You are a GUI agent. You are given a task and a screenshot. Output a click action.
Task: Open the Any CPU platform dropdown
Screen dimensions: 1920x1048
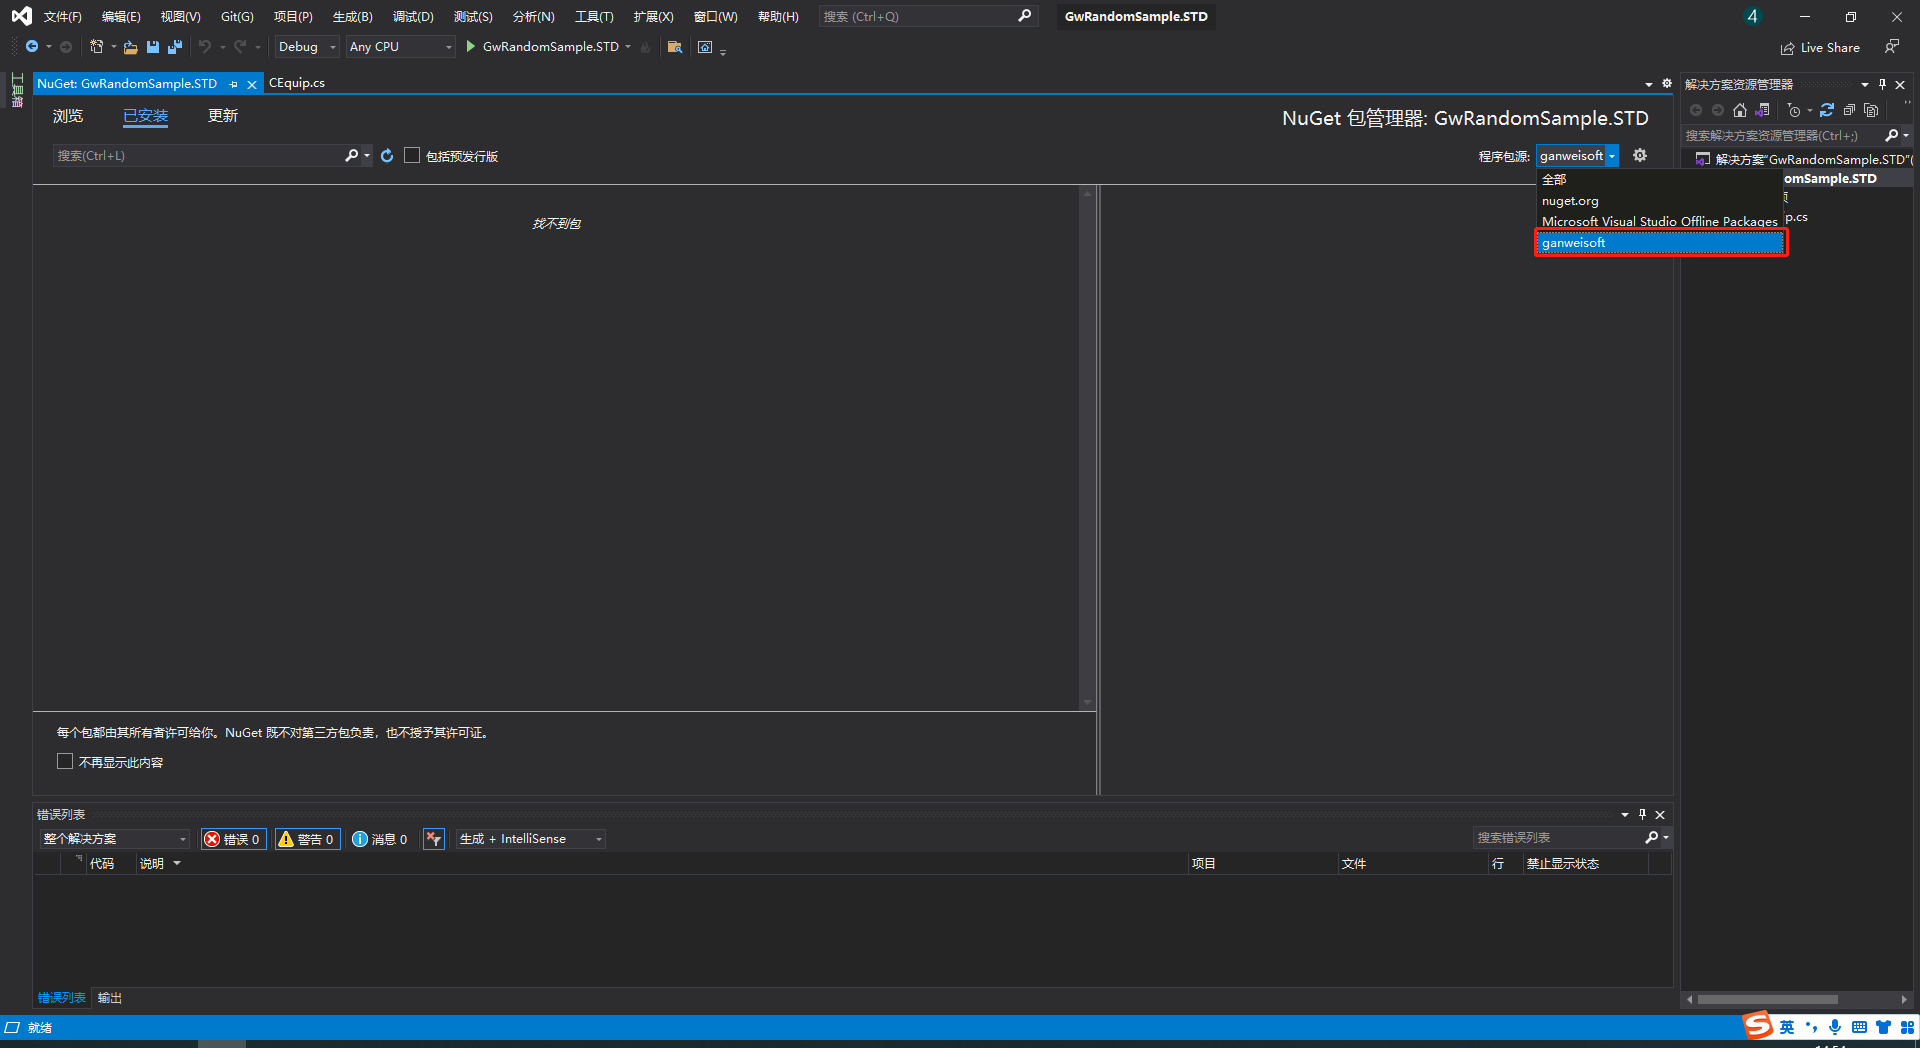[400, 47]
